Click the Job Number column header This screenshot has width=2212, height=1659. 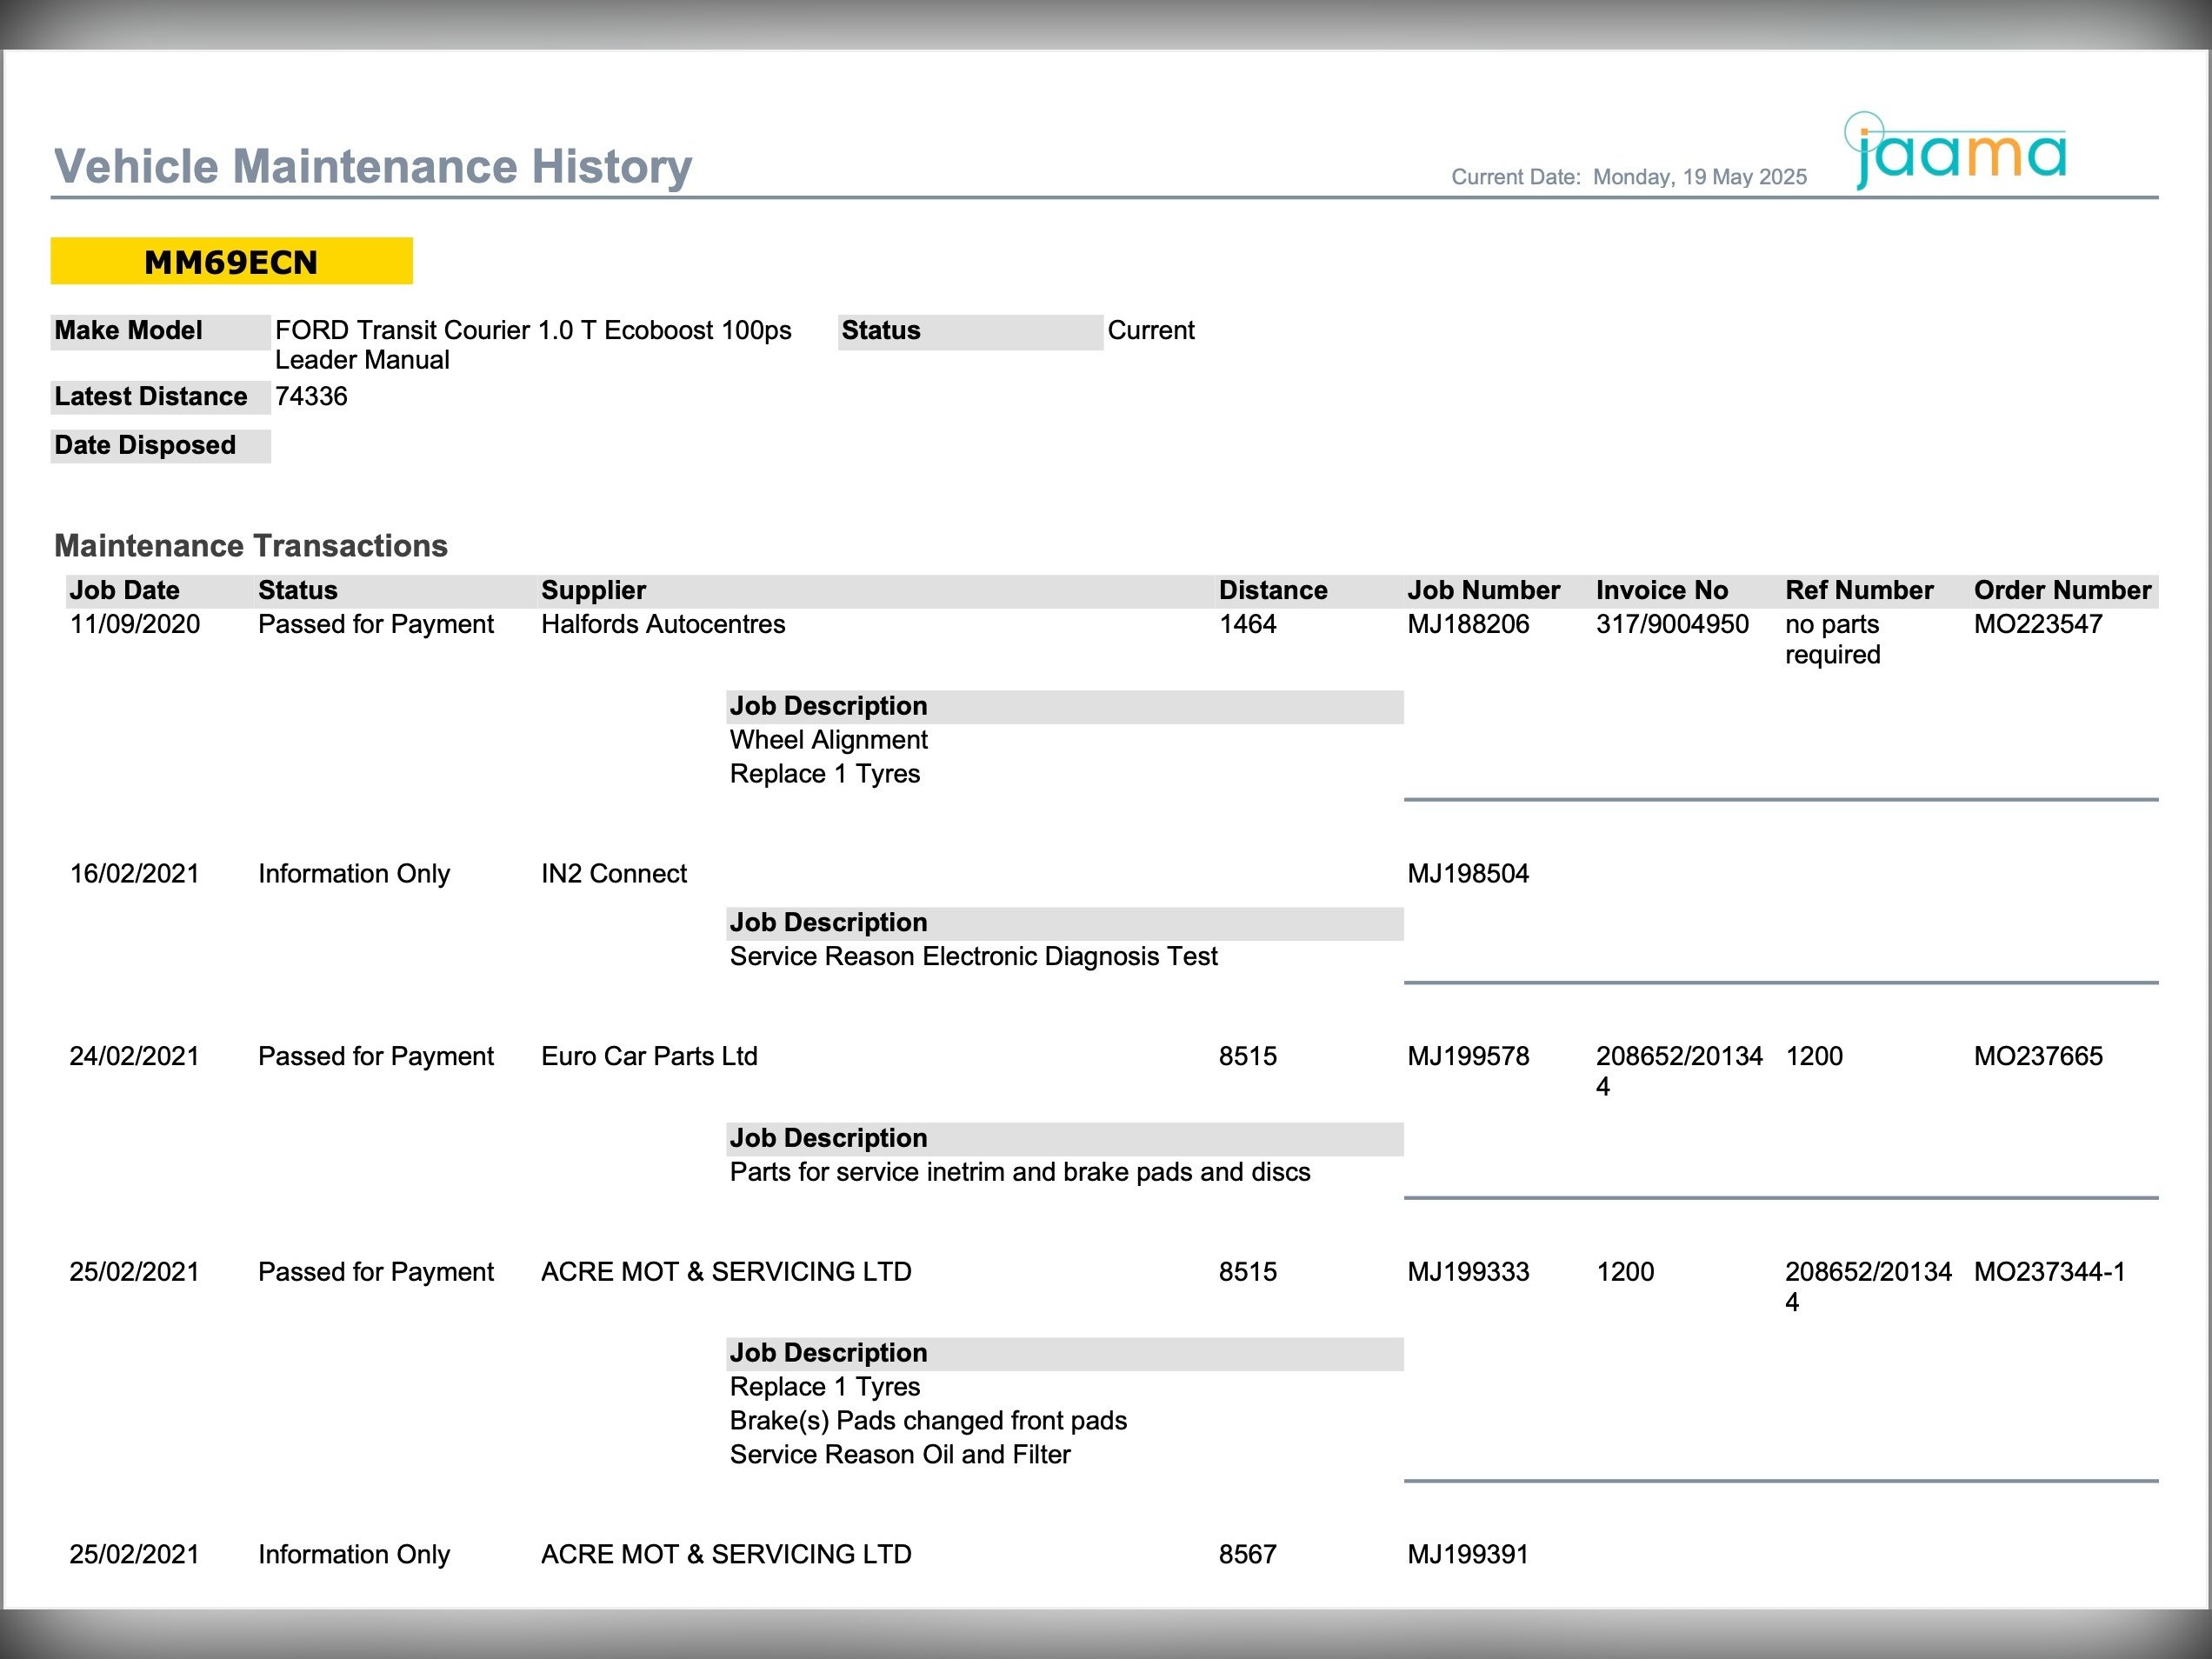[x=1483, y=590]
